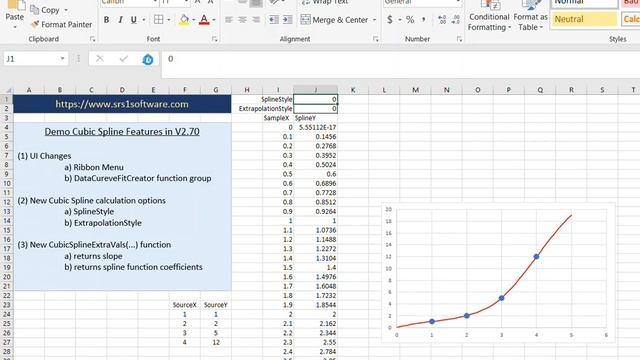Open fill color dropdown arrow

[193, 20]
